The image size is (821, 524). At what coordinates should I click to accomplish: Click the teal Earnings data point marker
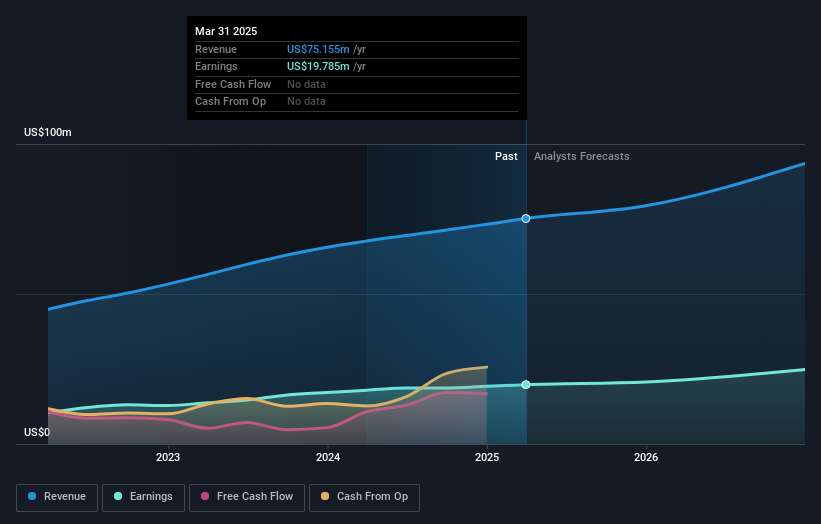(526, 385)
